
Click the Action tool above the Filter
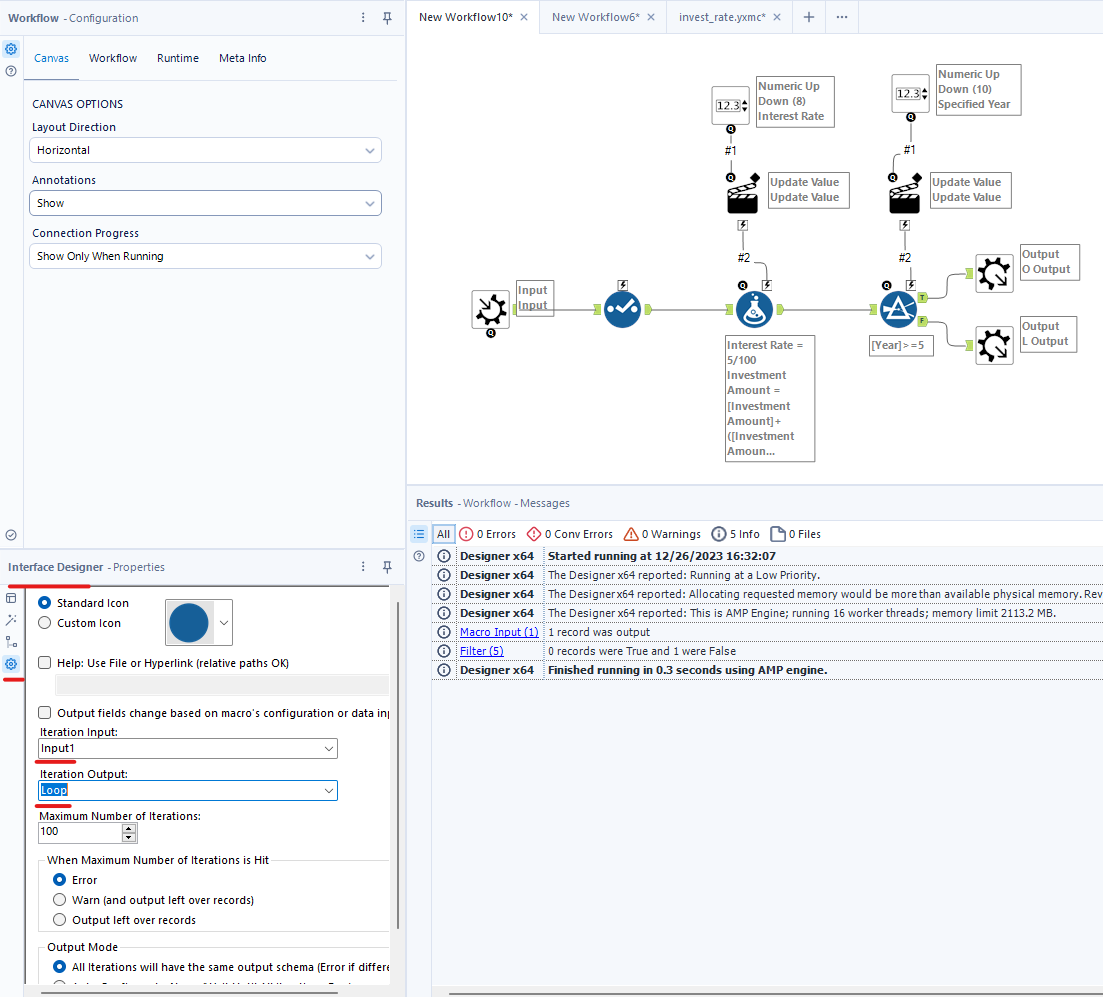[906, 195]
